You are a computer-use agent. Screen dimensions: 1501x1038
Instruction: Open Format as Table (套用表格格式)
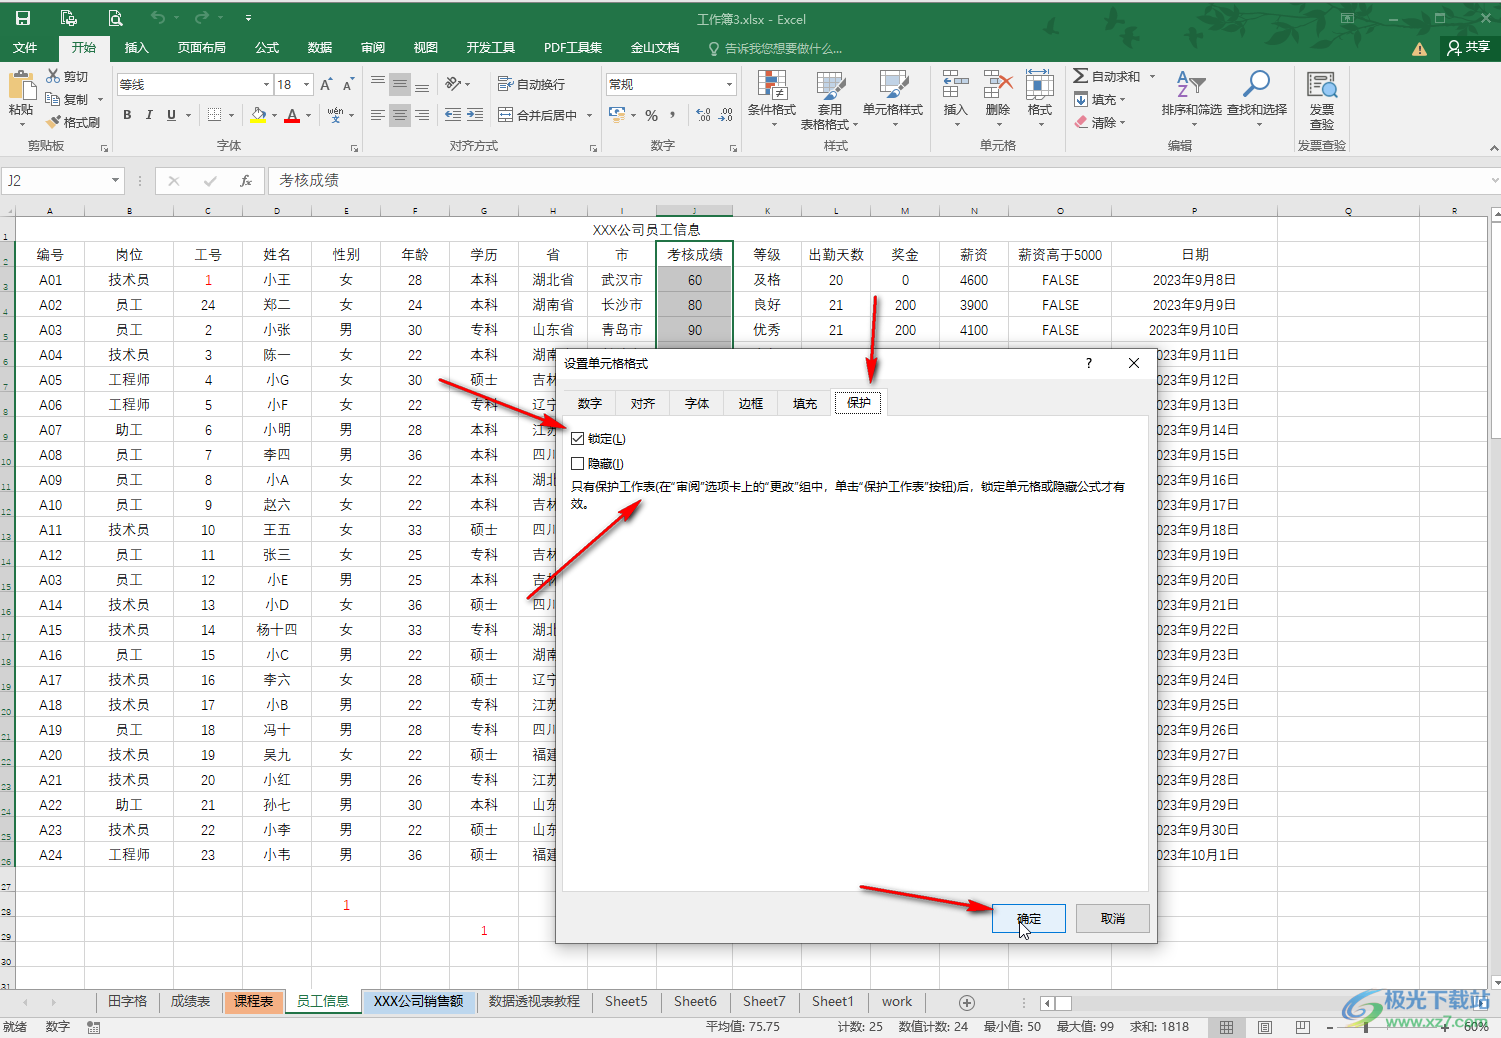tap(829, 100)
